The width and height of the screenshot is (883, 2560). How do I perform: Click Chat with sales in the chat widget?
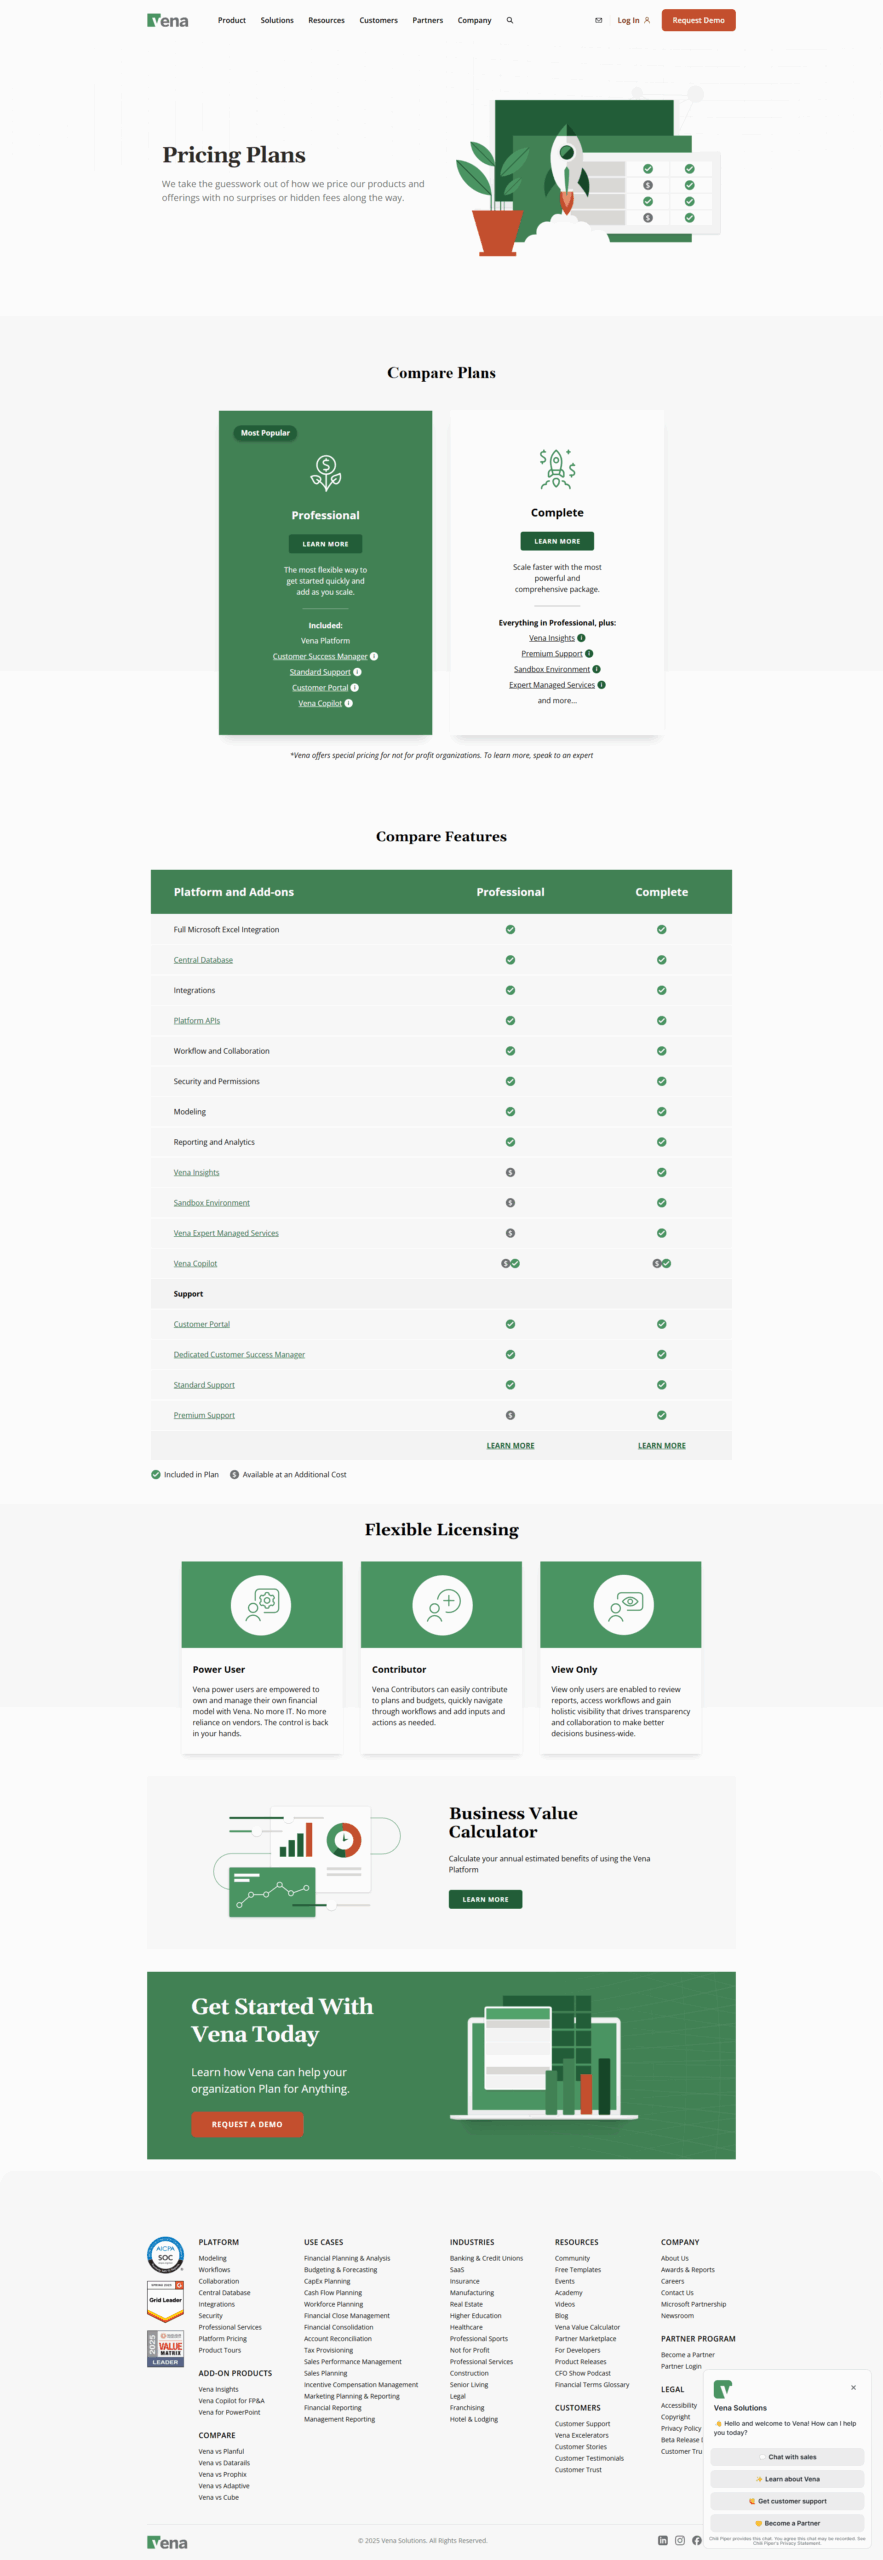787,2457
